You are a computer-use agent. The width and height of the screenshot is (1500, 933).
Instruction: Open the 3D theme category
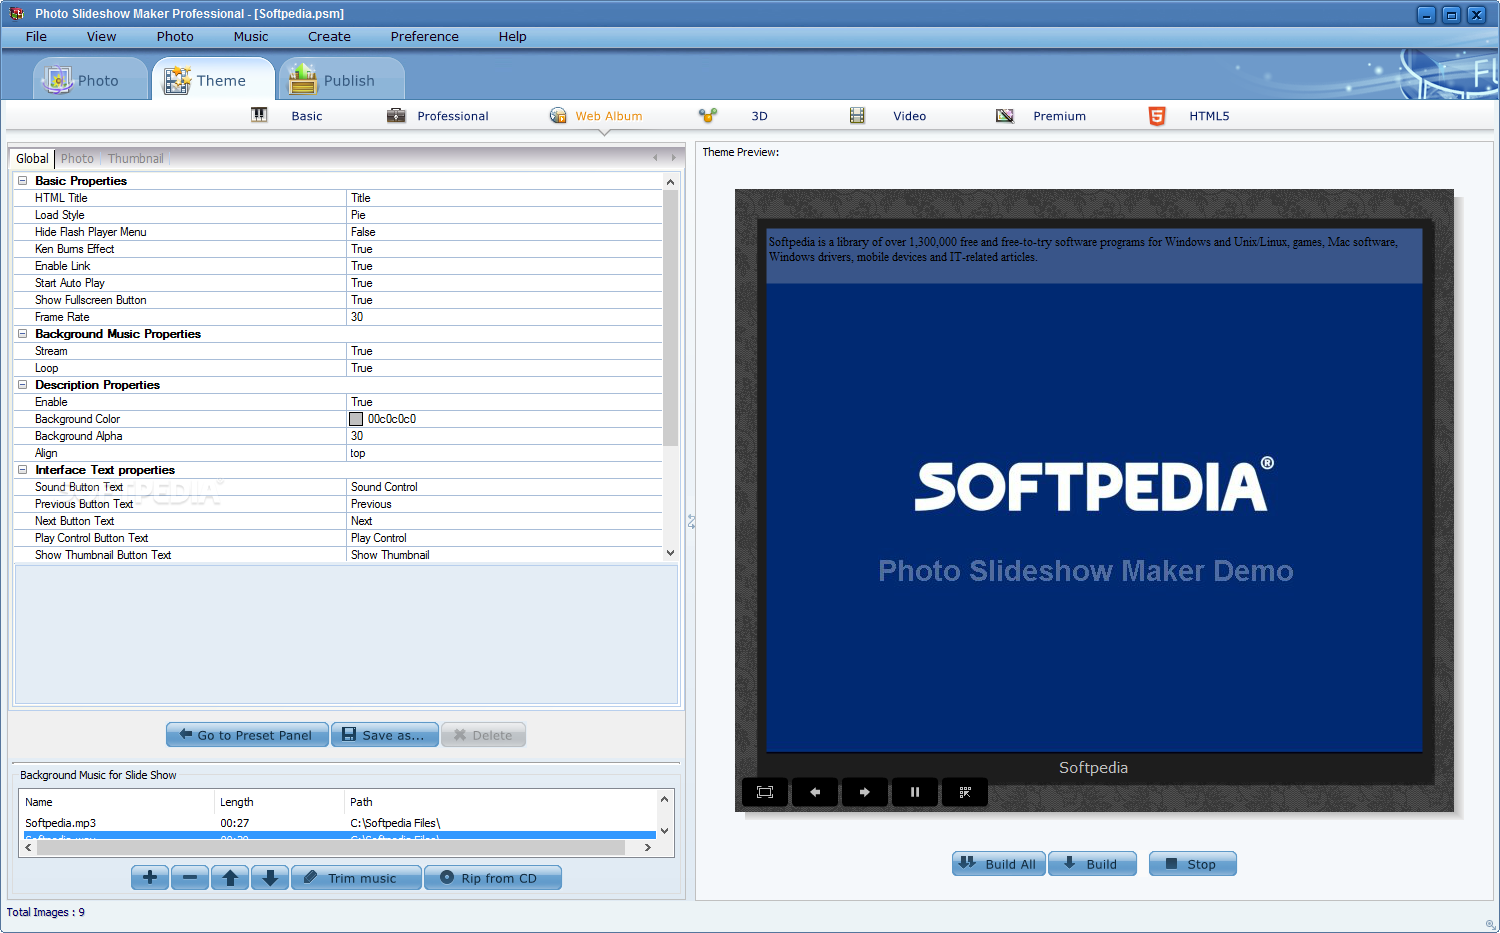(x=733, y=116)
